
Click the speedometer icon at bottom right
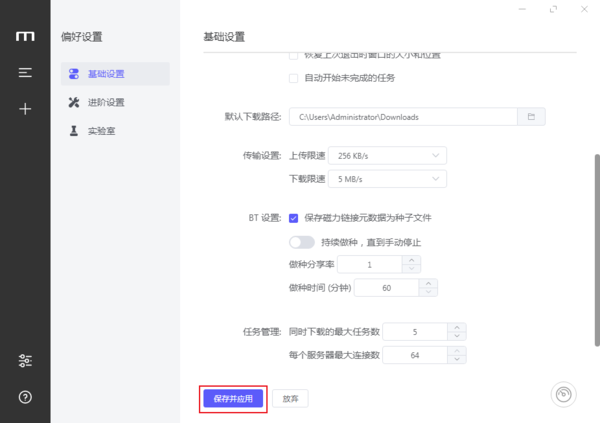[x=565, y=394]
